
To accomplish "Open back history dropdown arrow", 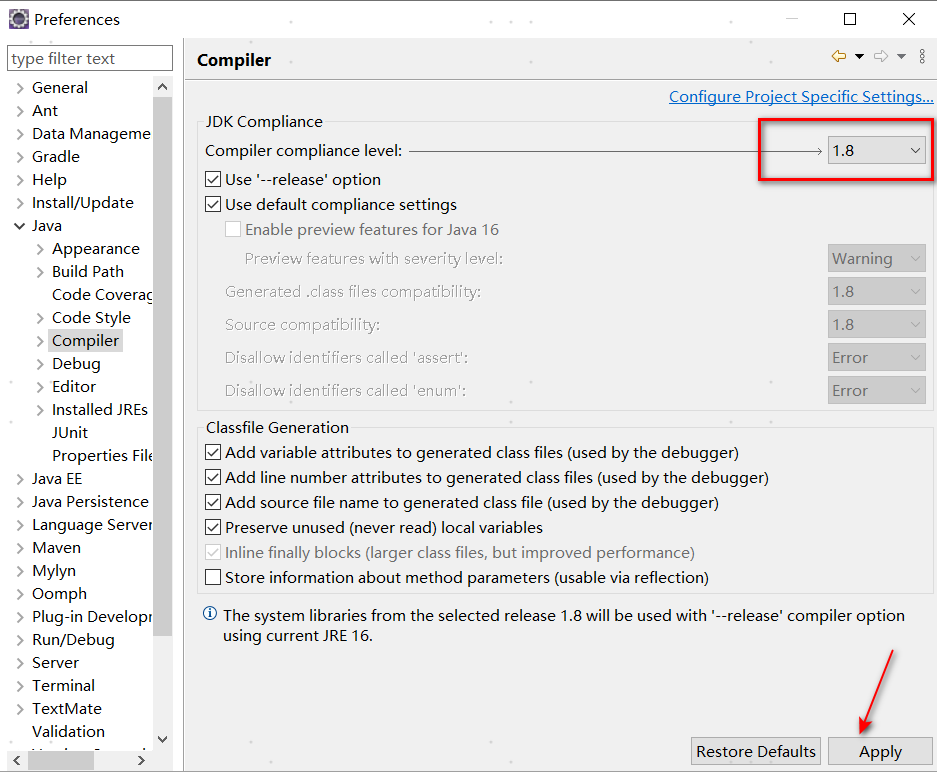I will (859, 57).
